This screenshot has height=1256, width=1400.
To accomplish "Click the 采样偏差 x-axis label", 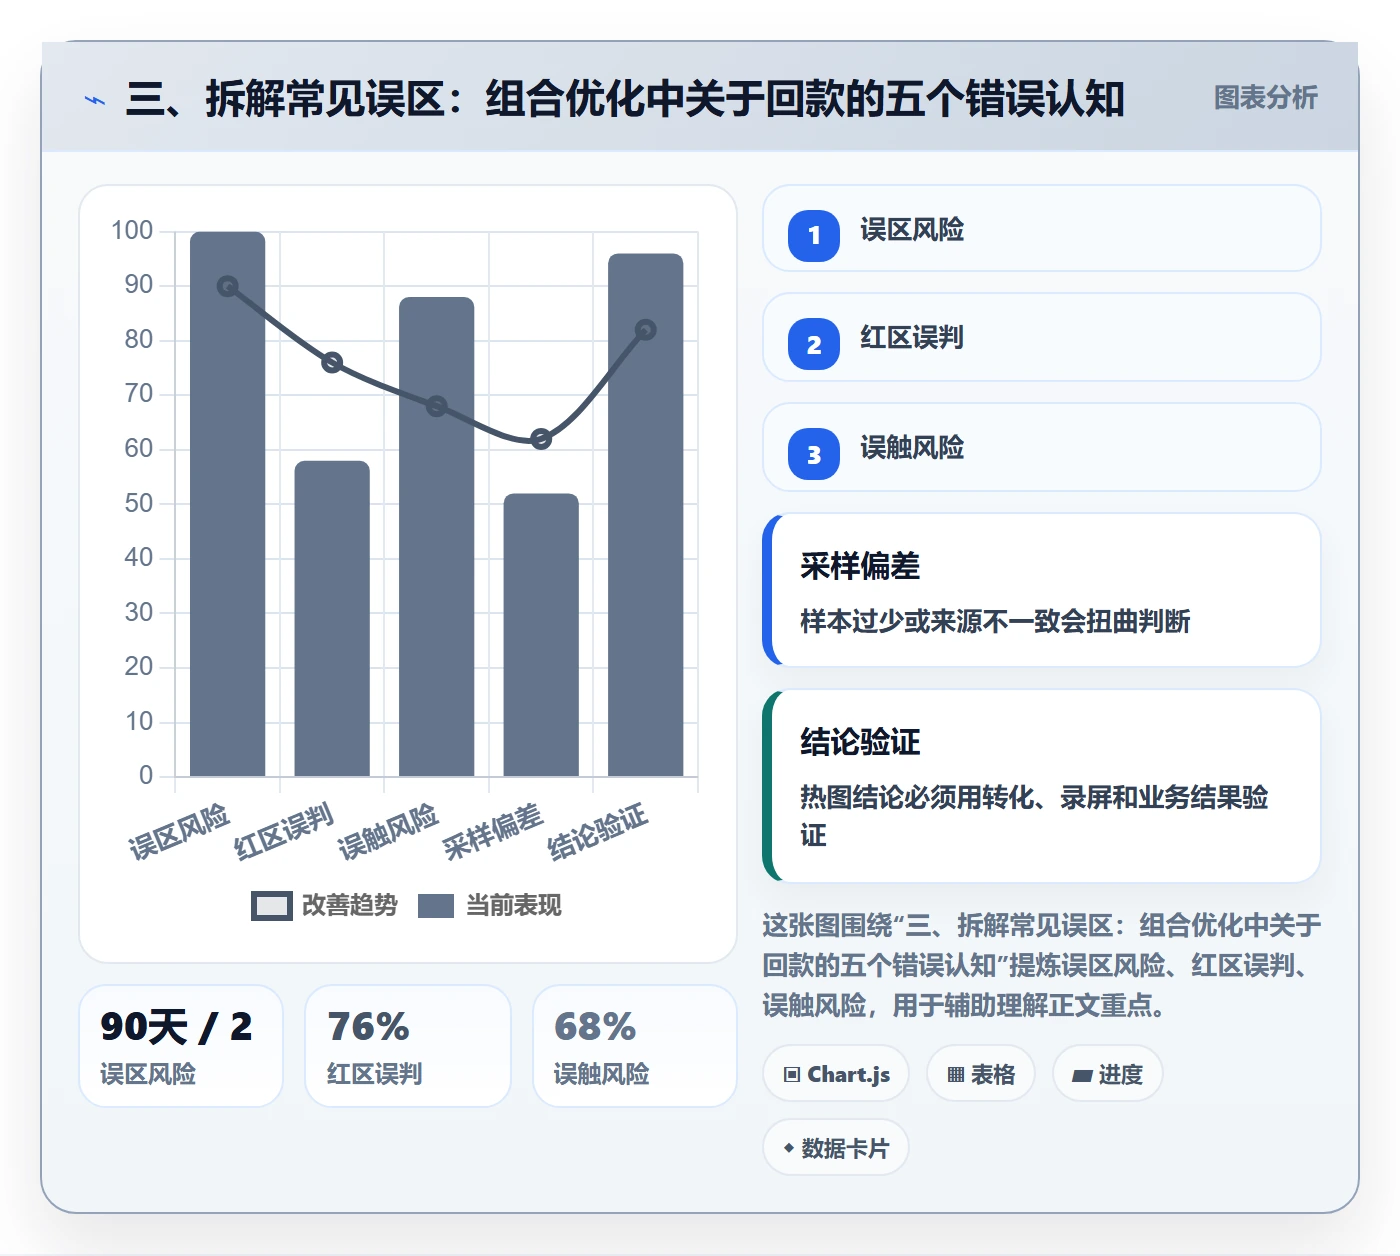I will (493, 832).
